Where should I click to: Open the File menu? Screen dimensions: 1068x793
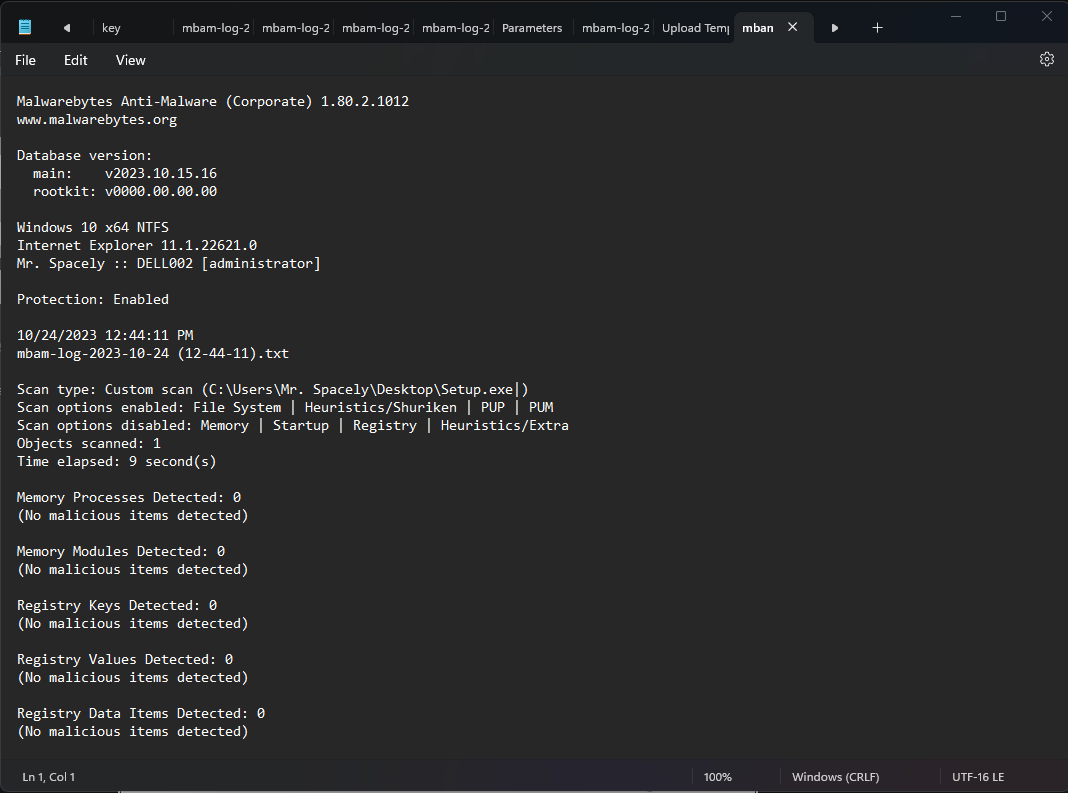[x=25, y=60]
